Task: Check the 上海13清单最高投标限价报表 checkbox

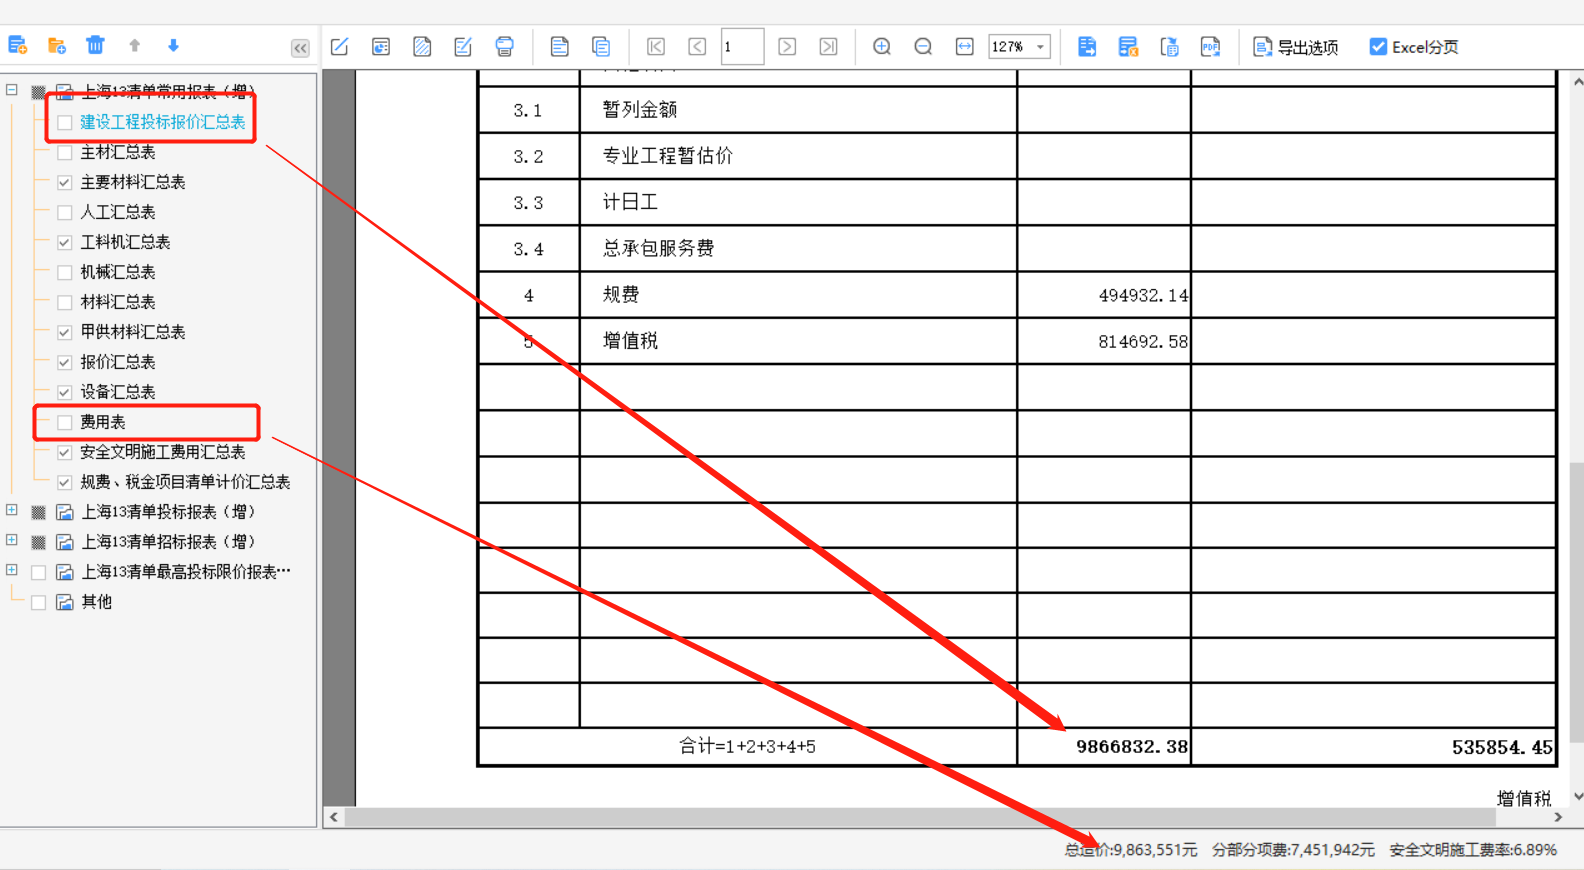Action: [39, 572]
